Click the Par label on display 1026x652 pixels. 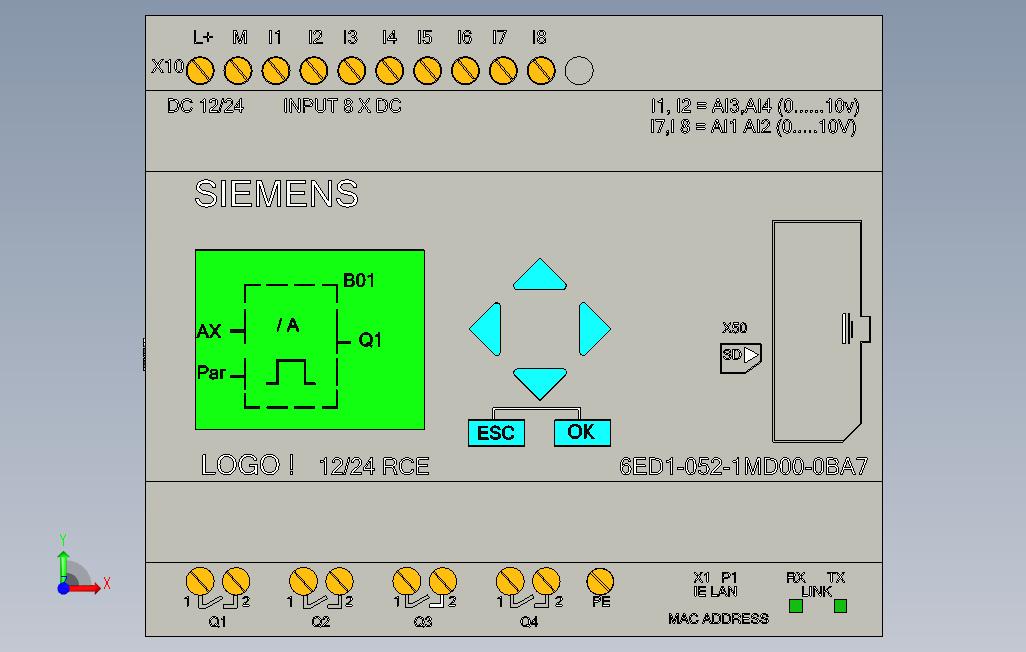tap(211, 372)
